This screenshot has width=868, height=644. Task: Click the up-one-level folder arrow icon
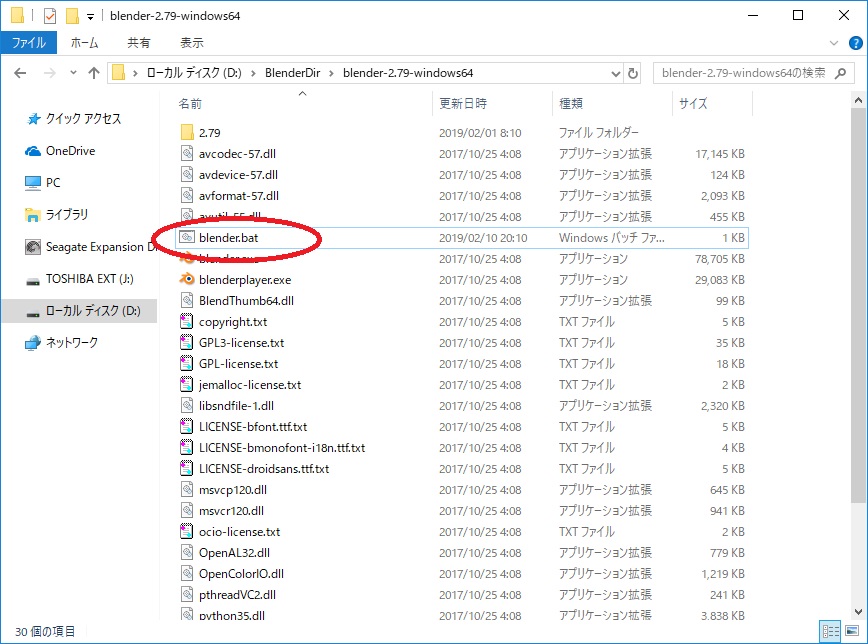(94, 72)
